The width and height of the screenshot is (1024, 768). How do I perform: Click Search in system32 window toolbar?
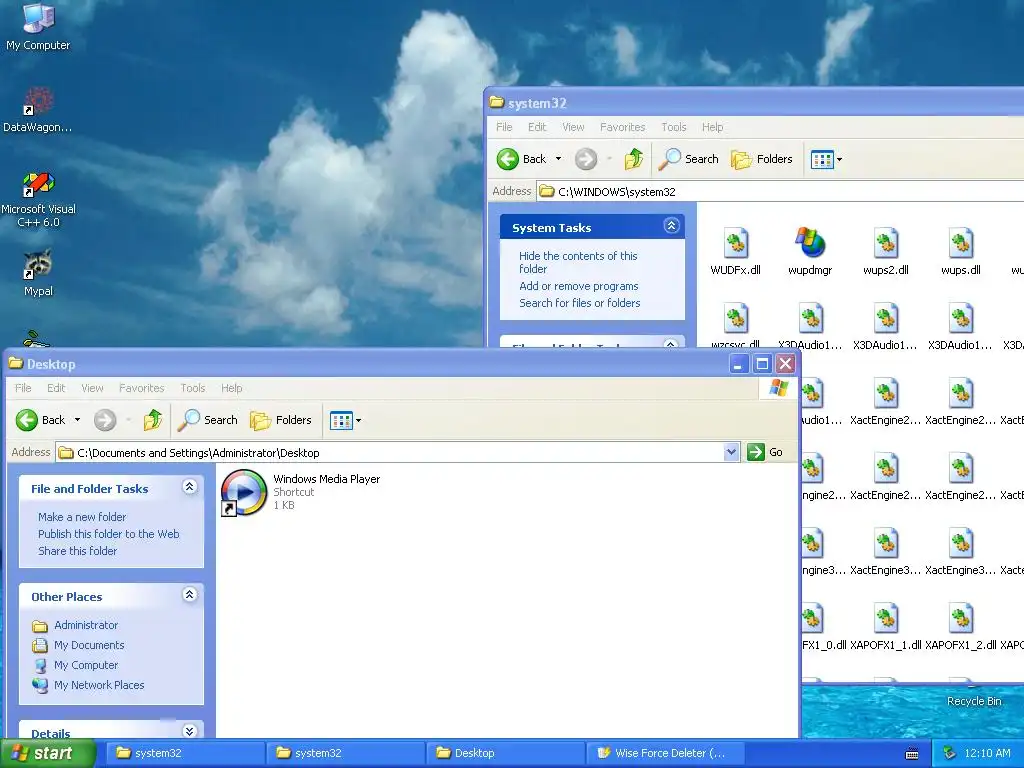point(688,159)
